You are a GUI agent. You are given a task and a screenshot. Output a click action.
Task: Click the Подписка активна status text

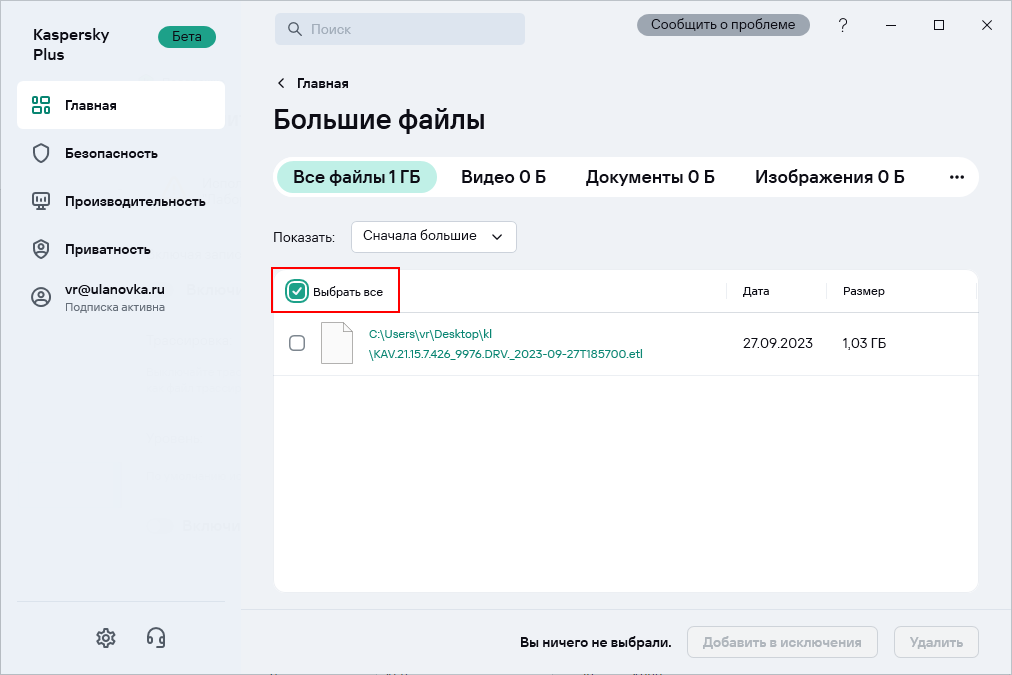pos(115,307)
